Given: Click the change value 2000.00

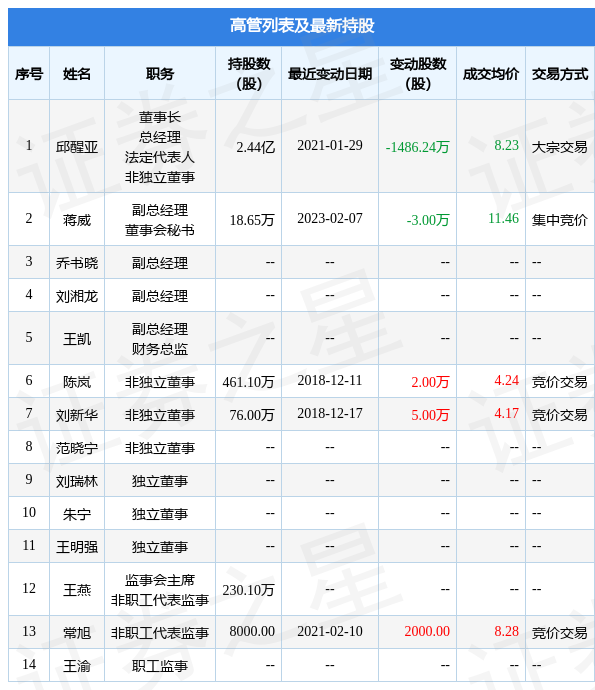Looking at the screenshot, I should 427,631.
